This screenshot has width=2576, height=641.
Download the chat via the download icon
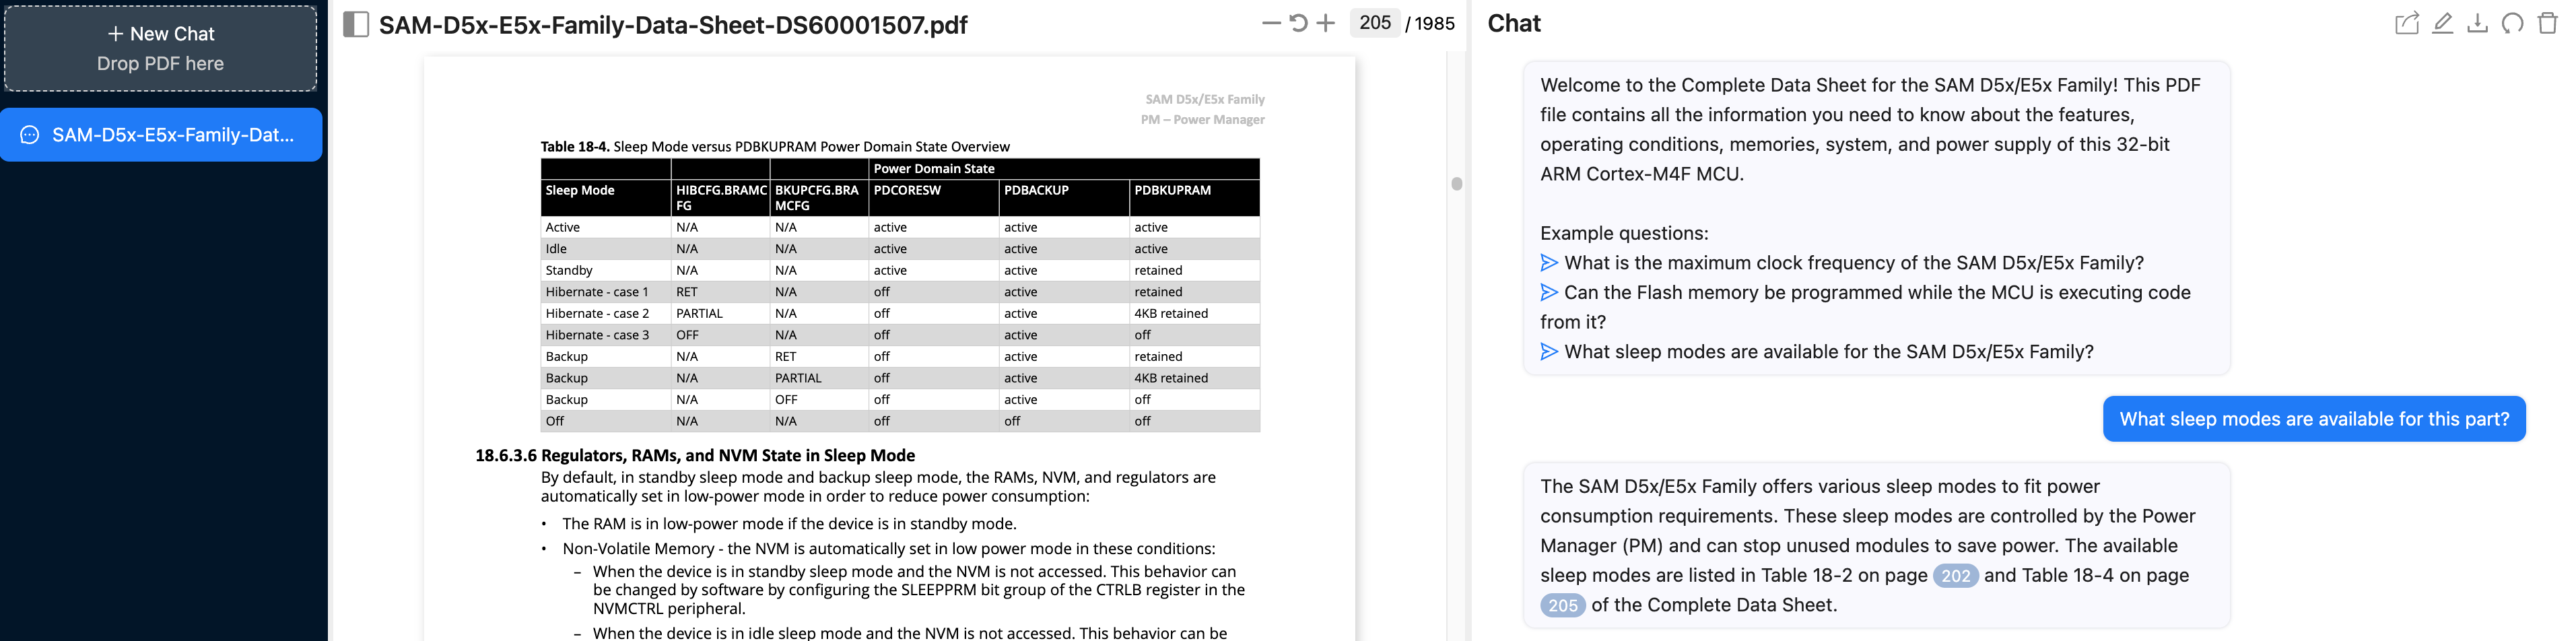click(x=2477, y=23)
